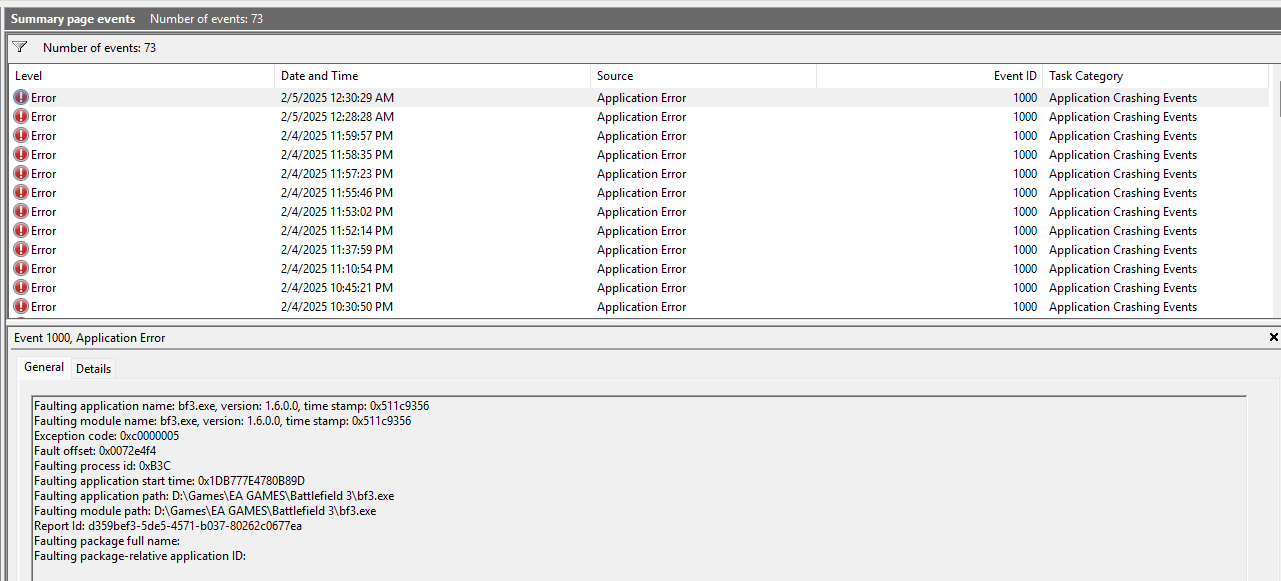Click the Faulting application name line
The image size is (1281, 581).
coord(231,406)
